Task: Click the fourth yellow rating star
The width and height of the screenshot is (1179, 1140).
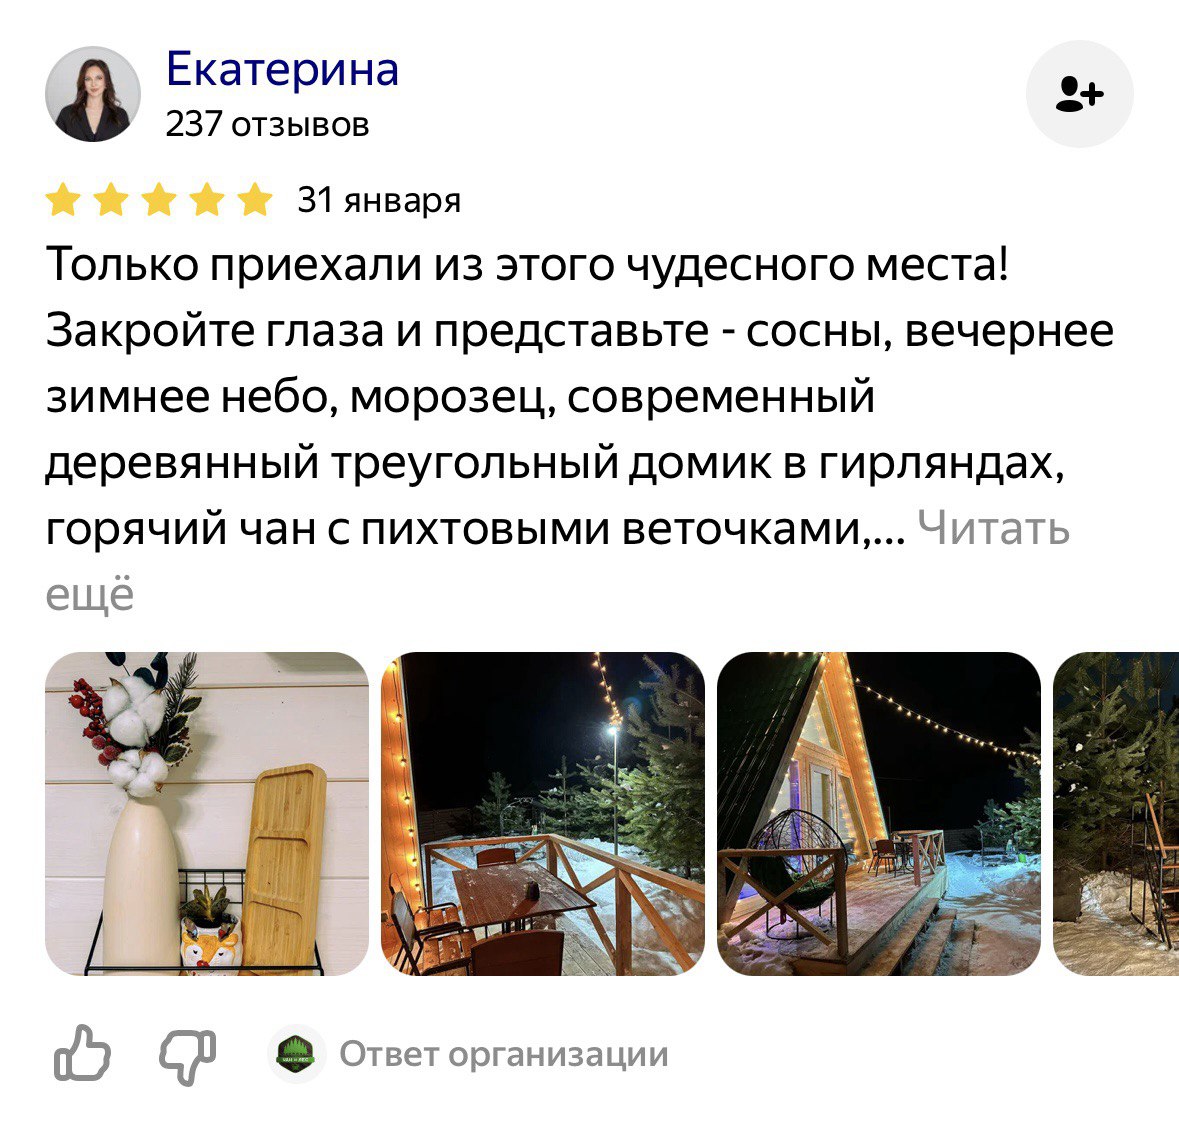Action: pyautogui.click(x=207, y=200)
